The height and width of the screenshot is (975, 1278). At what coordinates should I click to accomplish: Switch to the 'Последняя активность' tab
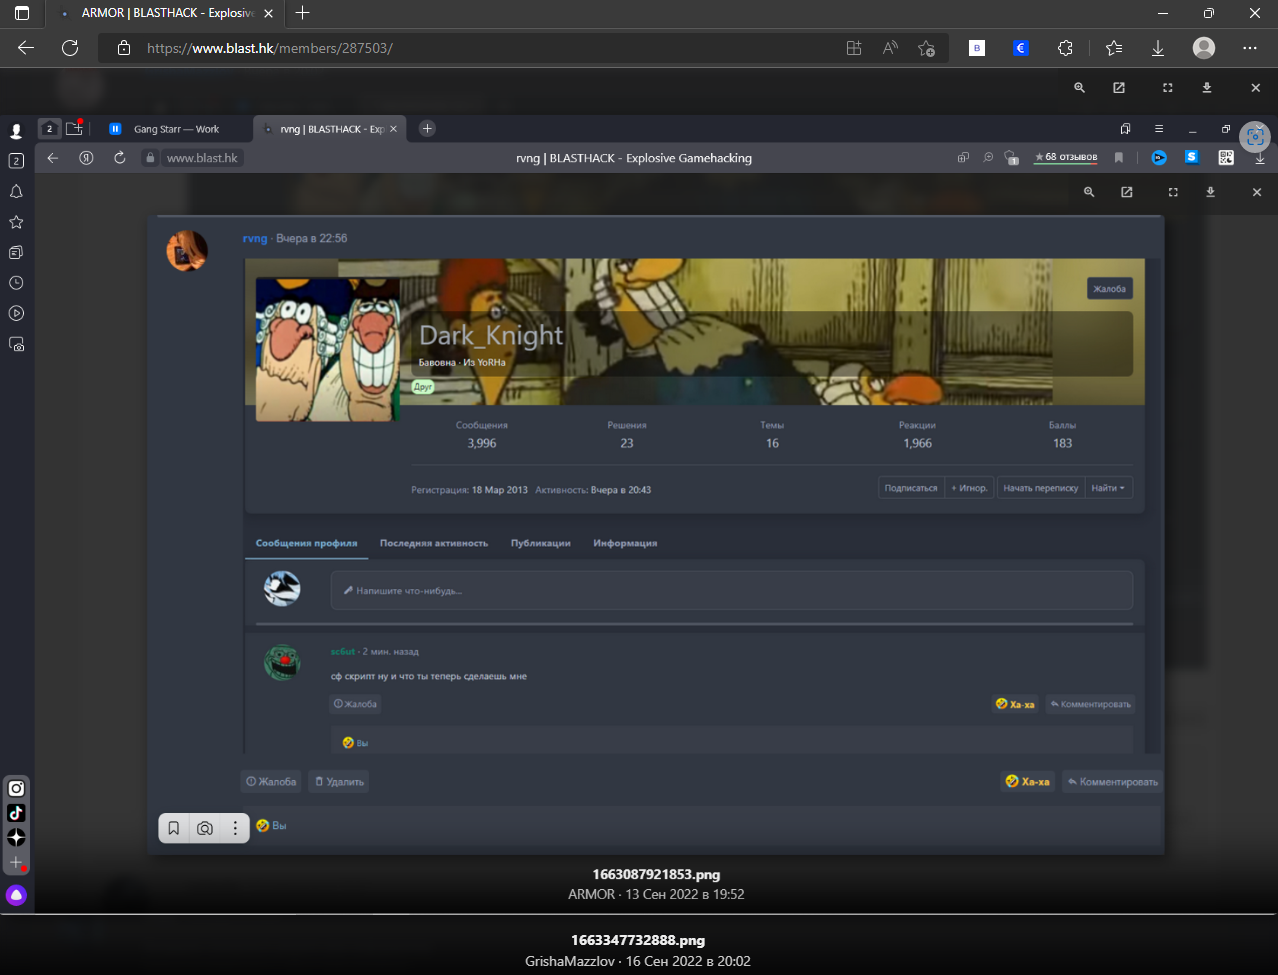click(434, 543)
